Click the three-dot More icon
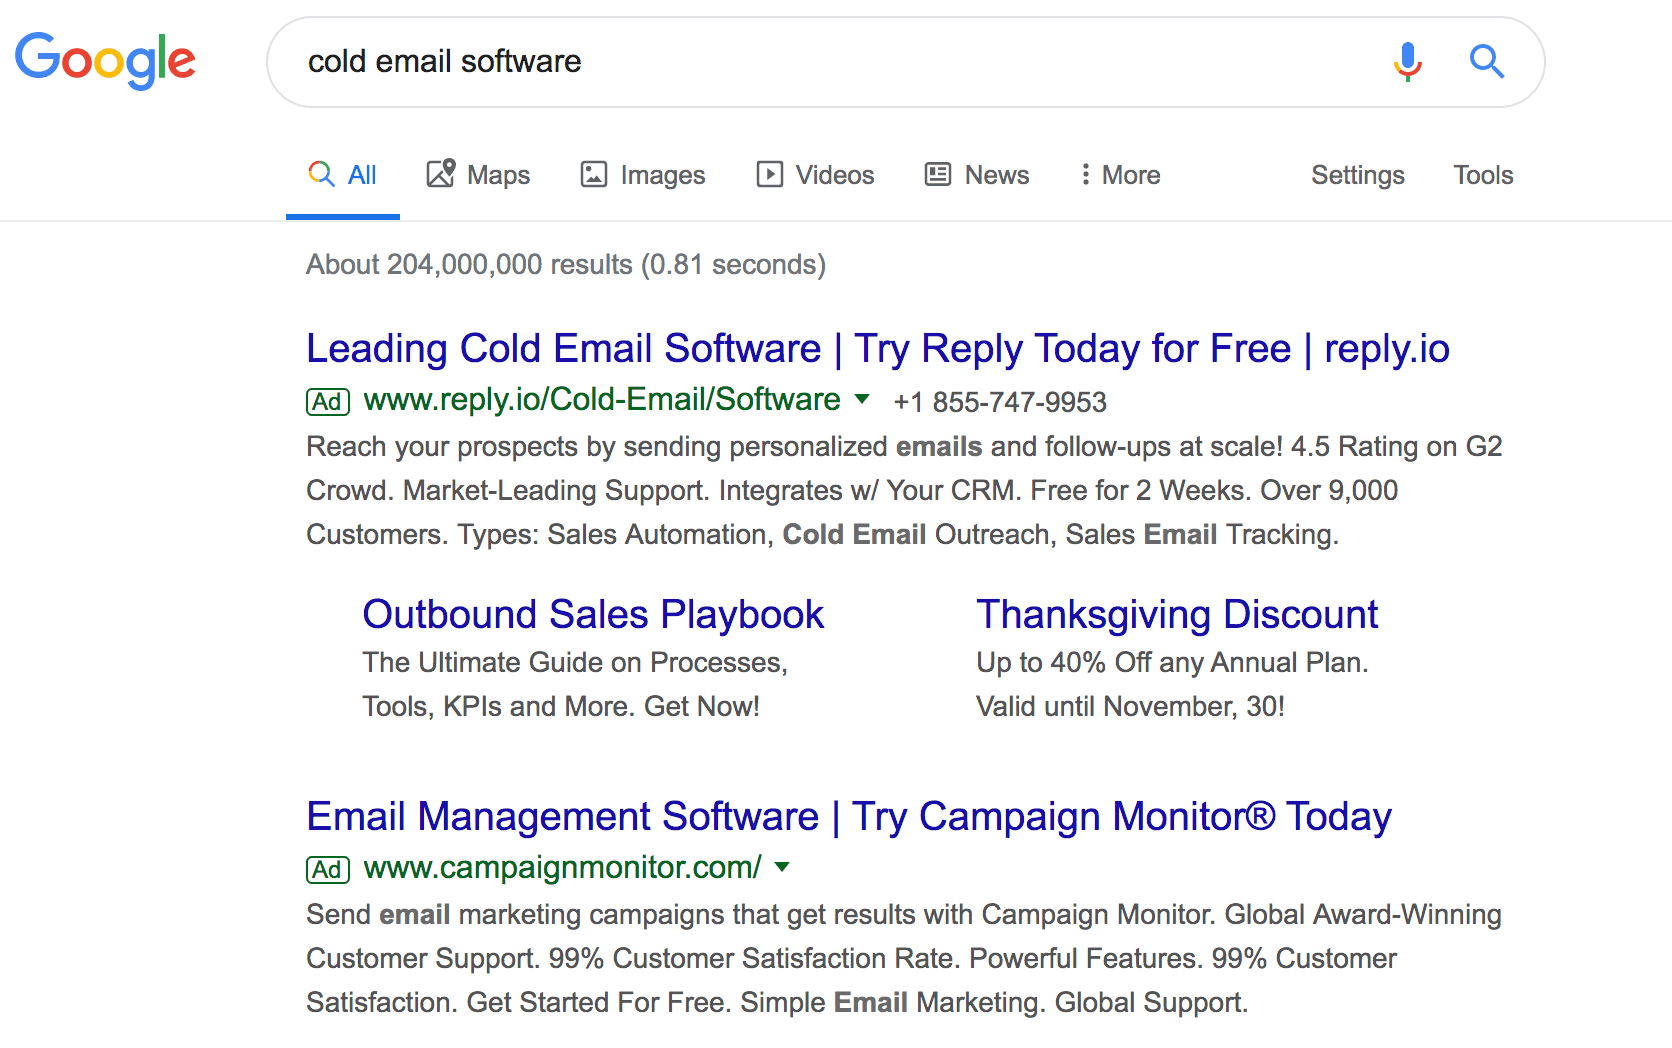This screenshot has width=1672, height=1048. pos(1085,175)
